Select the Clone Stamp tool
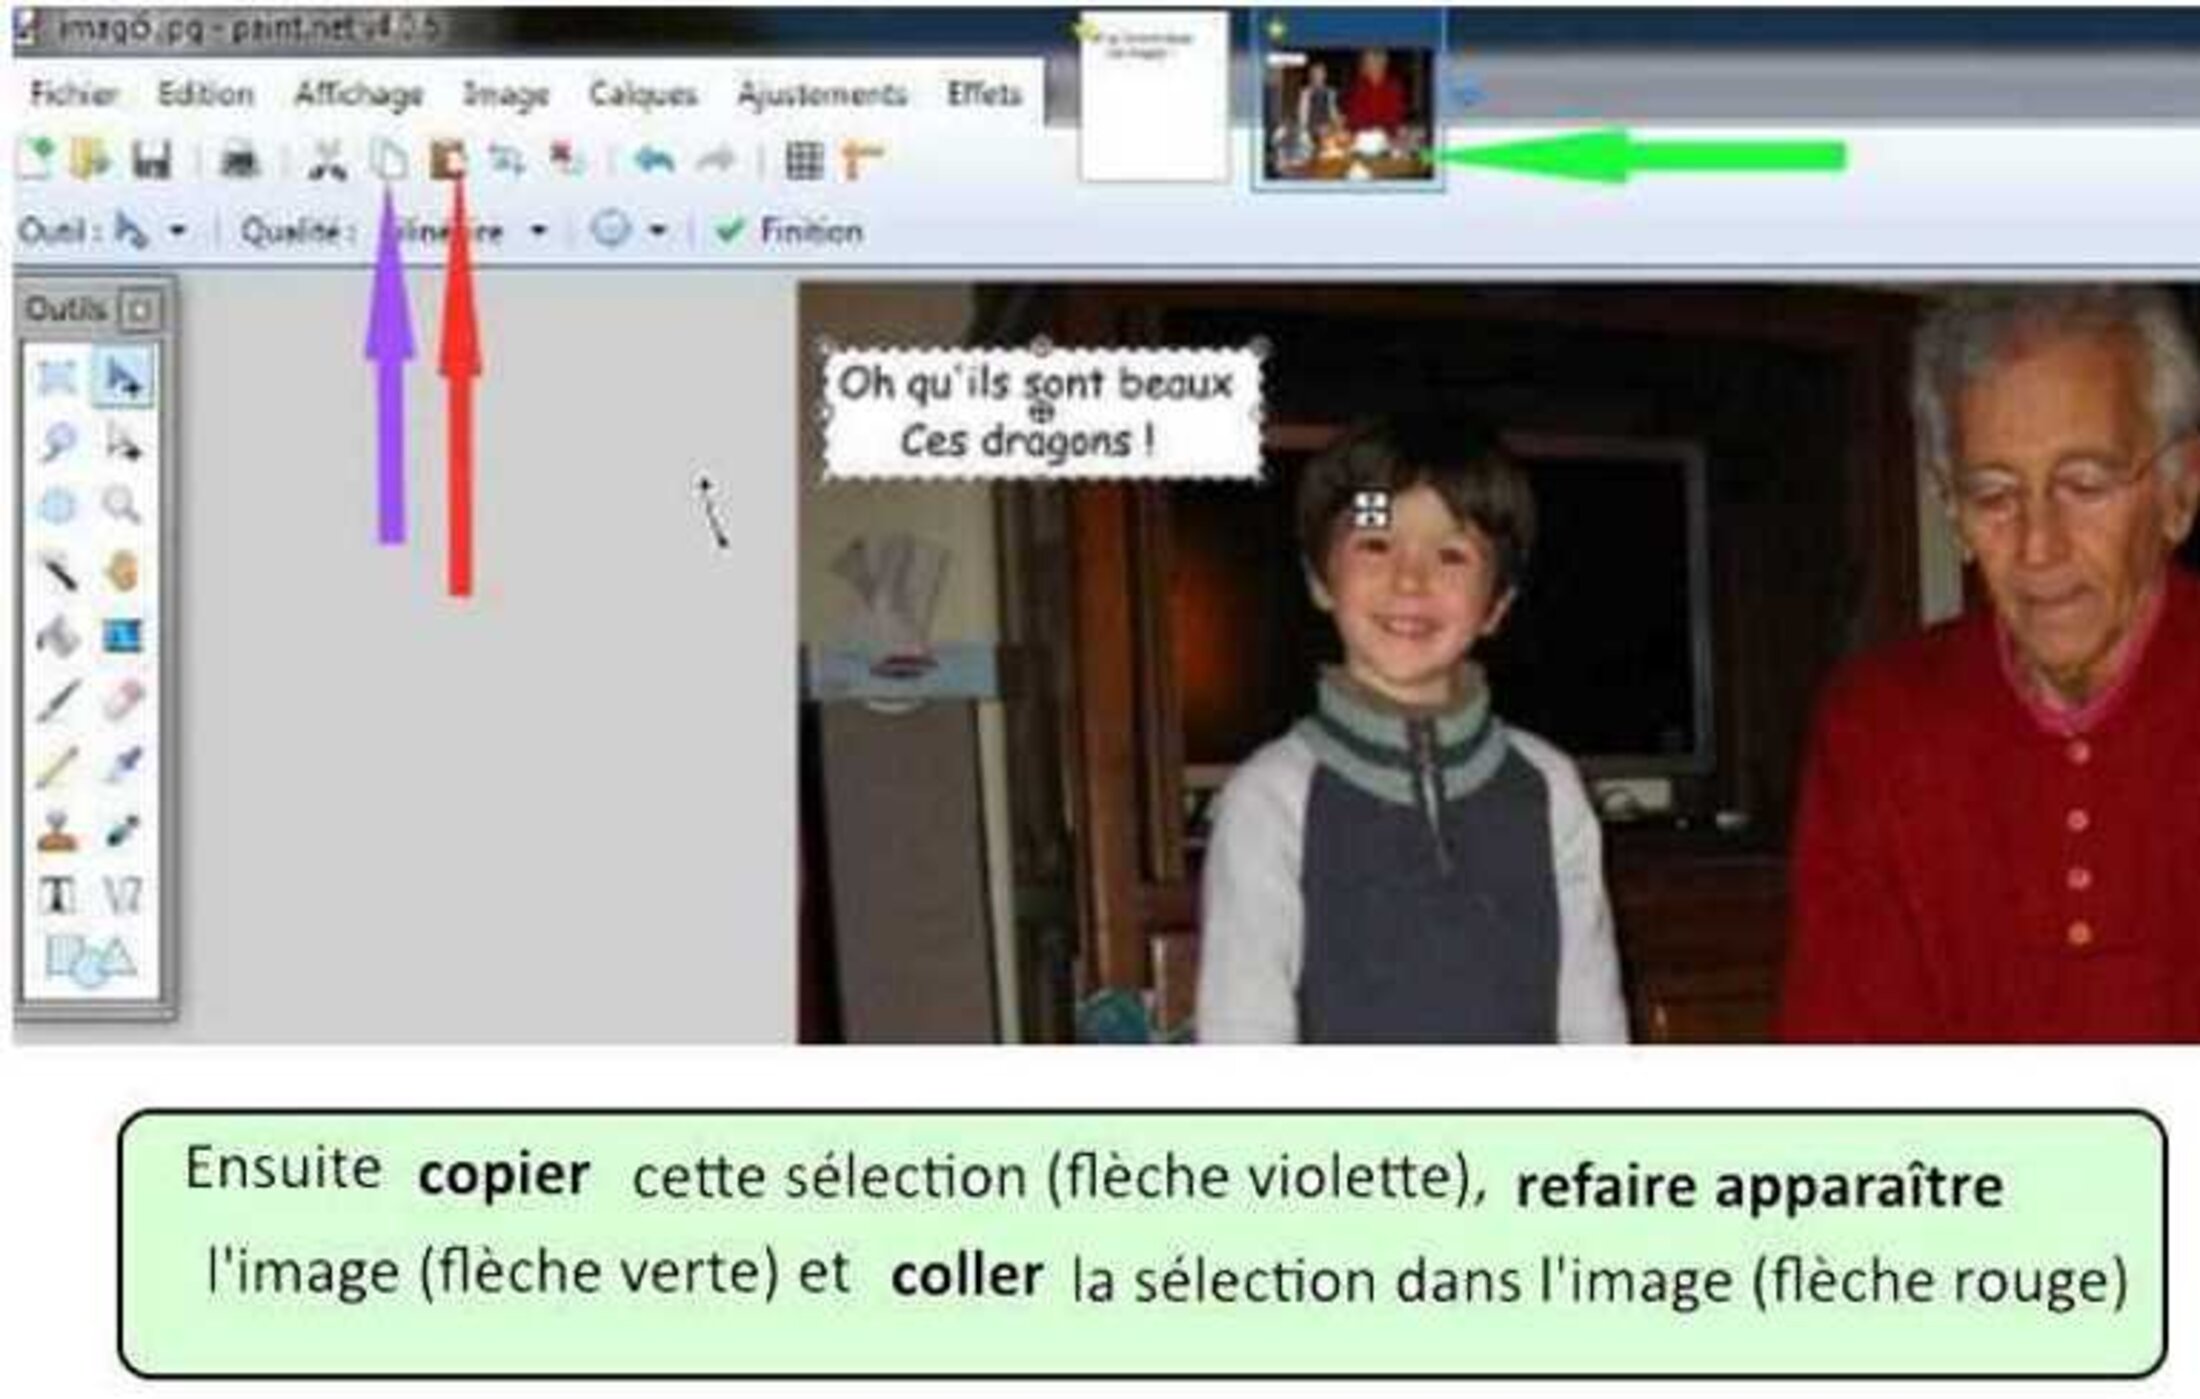The image size is (2200, 1399). (x=56, y=832)
